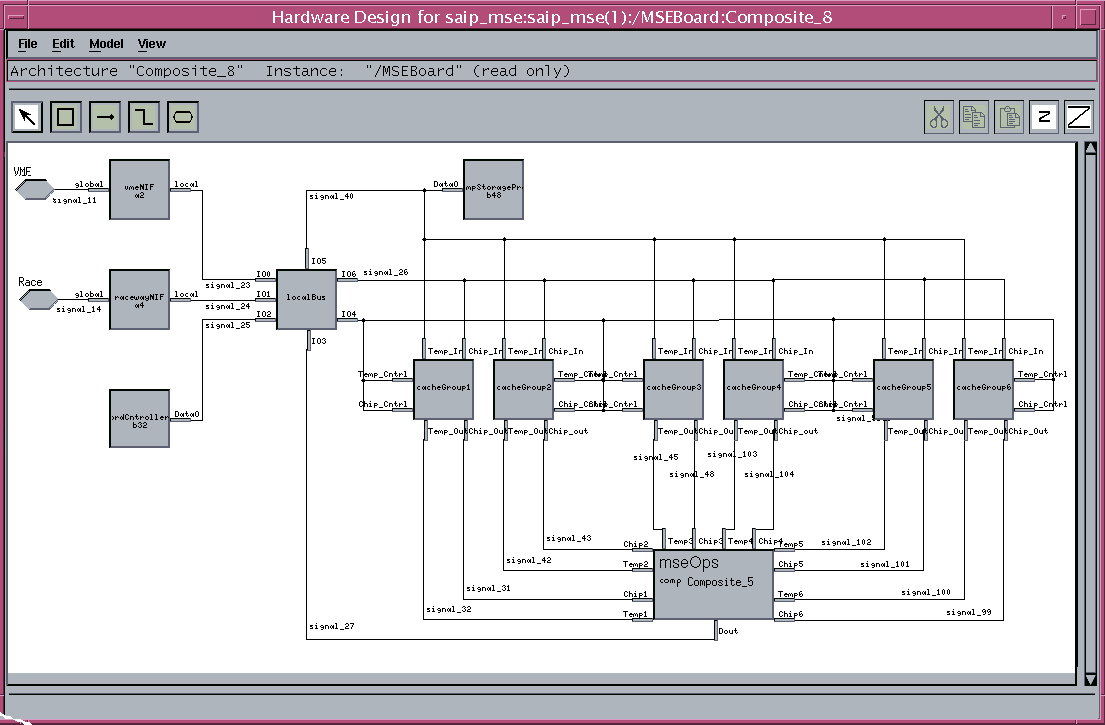Viewport: 1105px width, 725px height.
Task: Expand the Model menu
Action: 106,44
